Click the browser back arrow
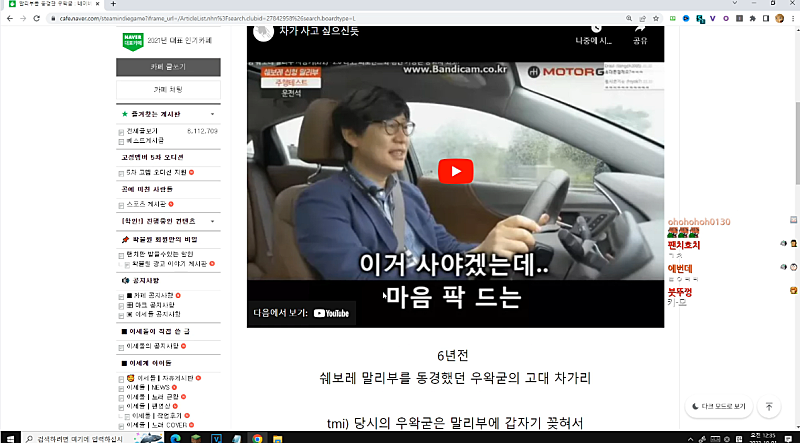 pos(10,18)
